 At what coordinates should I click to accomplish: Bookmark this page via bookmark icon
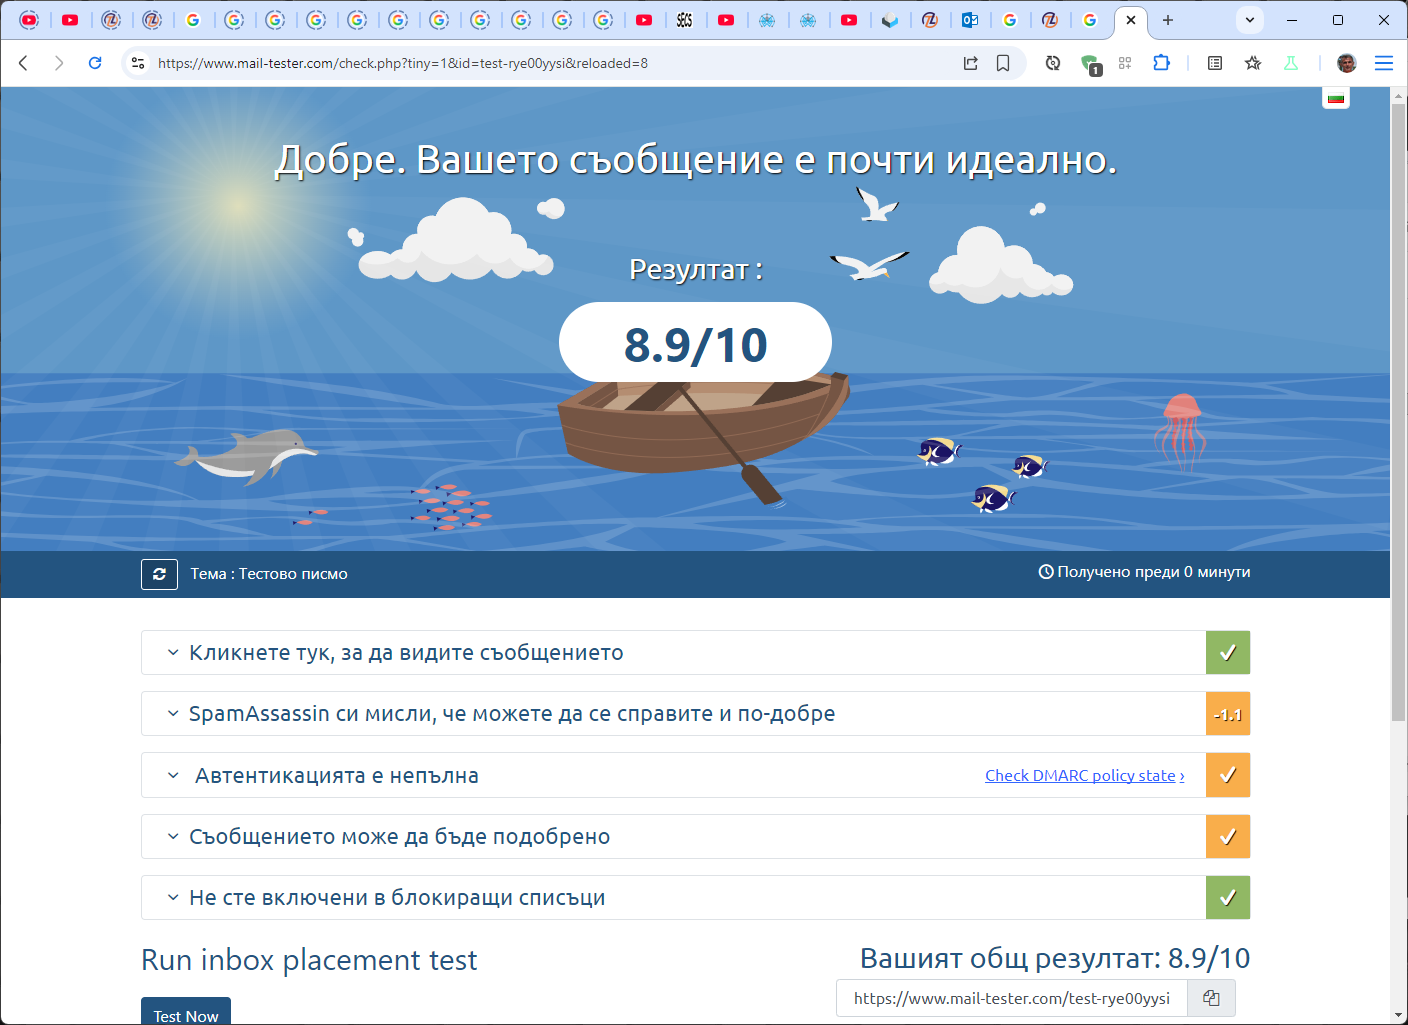1003,63
